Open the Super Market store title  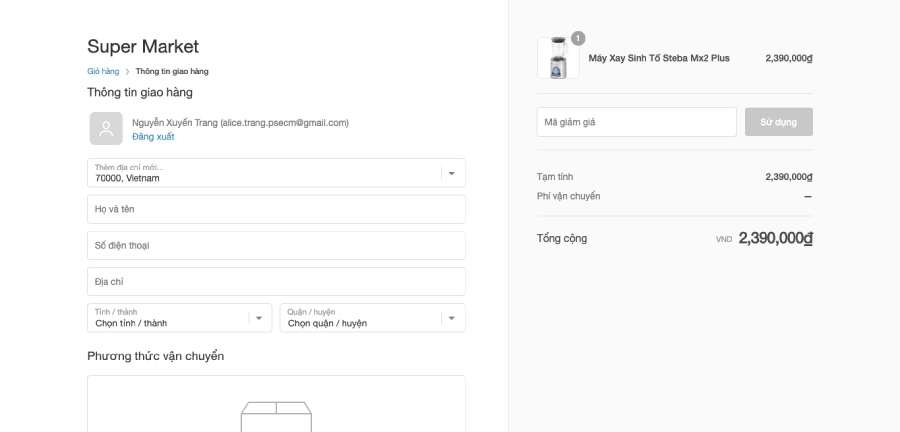click(143, 46)
